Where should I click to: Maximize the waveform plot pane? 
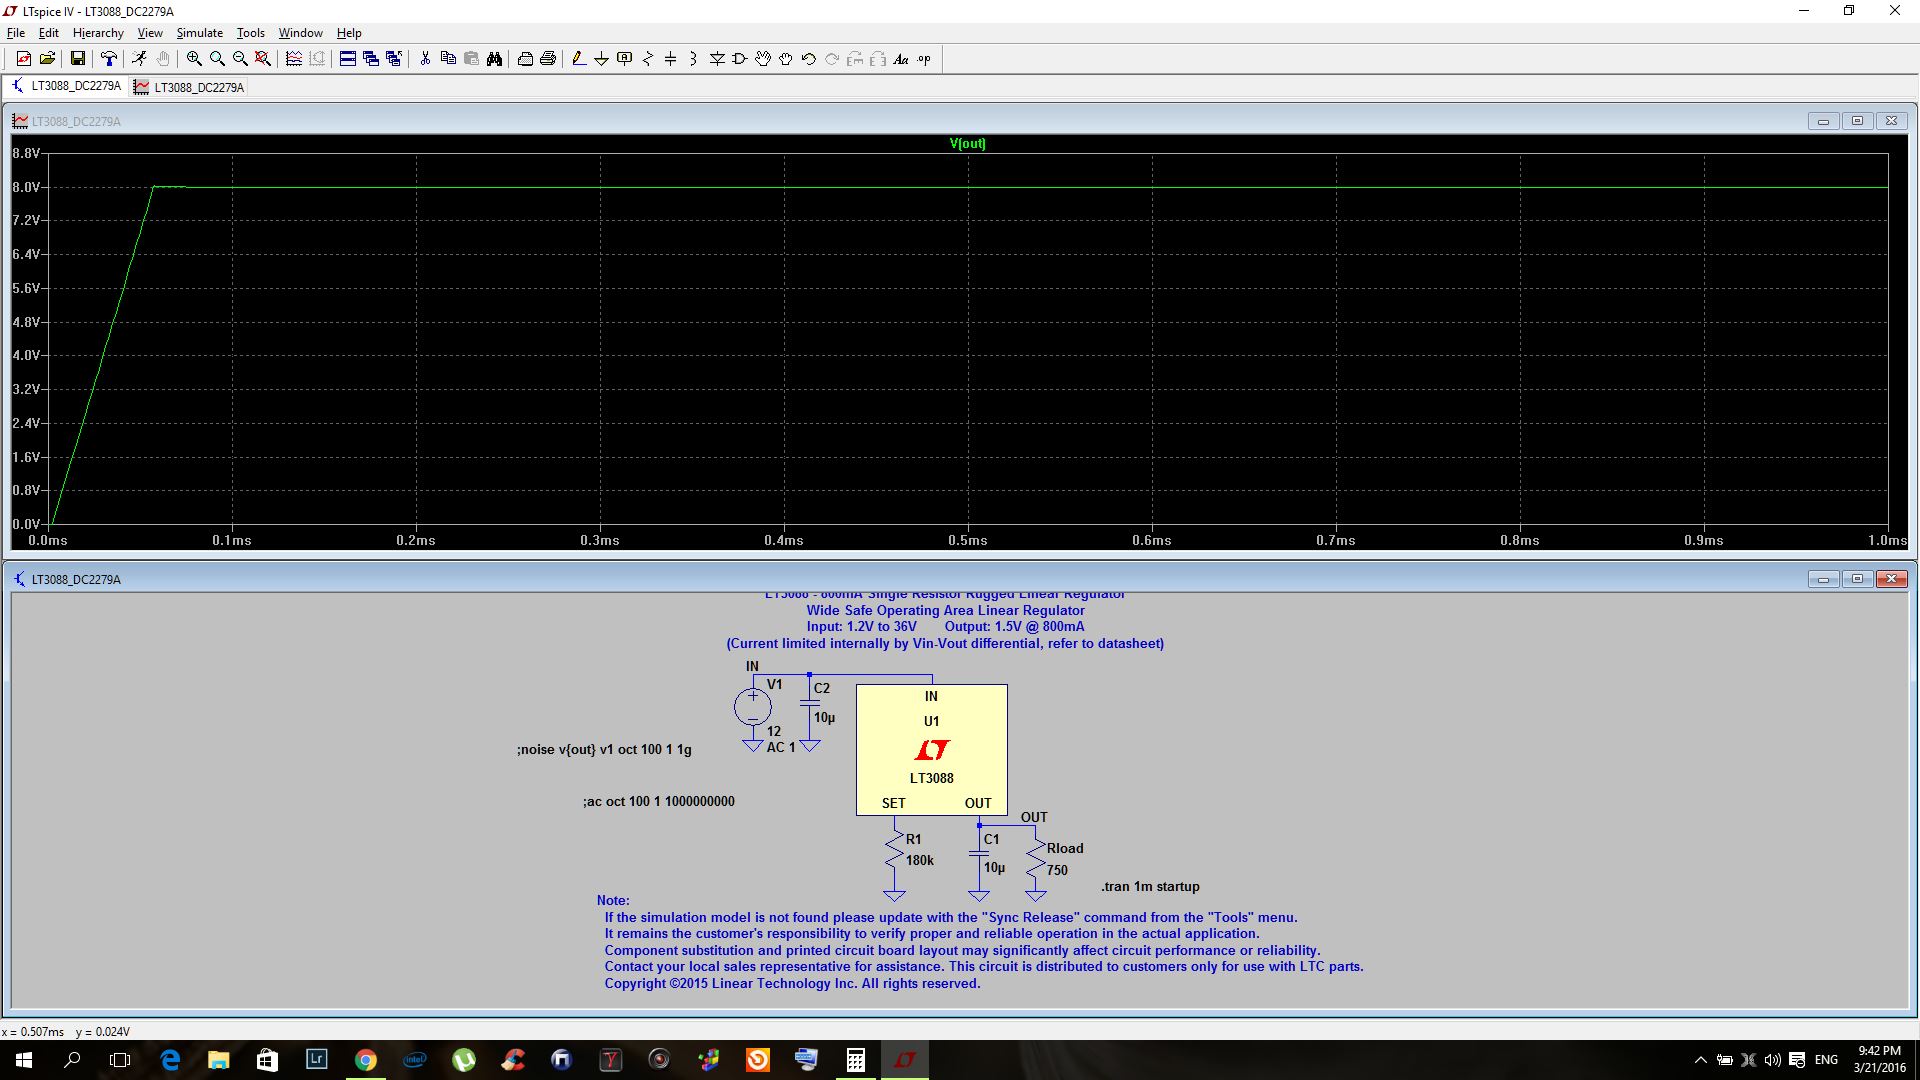(x=1857, y=121)
